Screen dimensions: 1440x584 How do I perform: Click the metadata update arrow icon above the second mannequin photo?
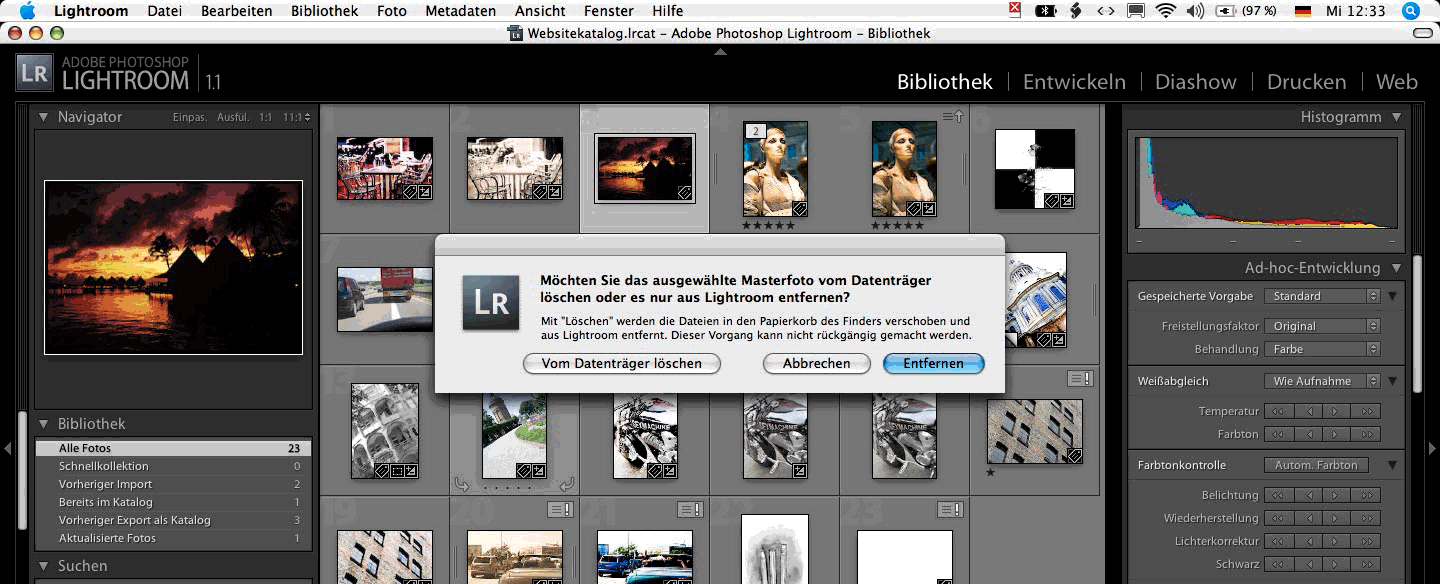953,116
